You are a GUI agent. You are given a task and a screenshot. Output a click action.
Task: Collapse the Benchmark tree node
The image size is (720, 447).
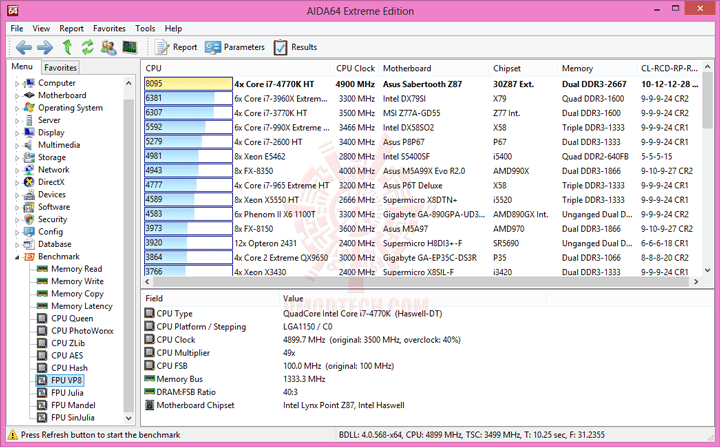(x=17, y=257)
